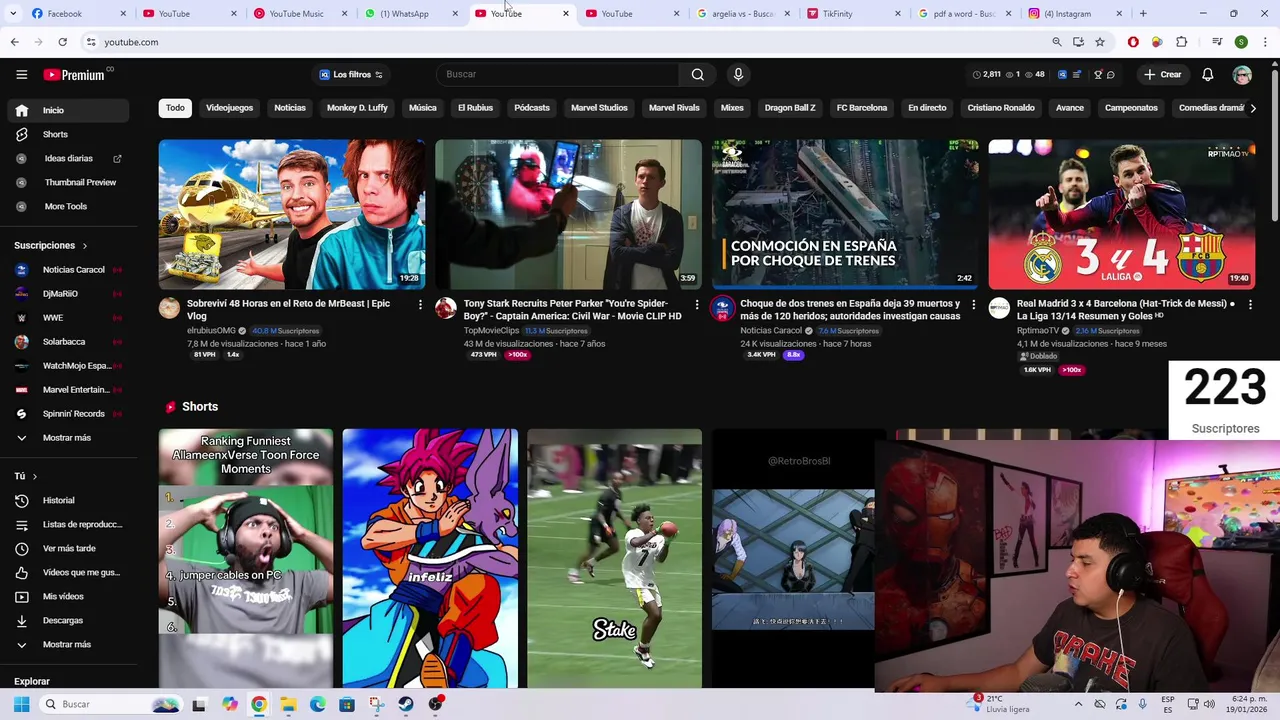Image resolution: width=1280 pixels, height=720 pixels.
Task: Select the Monkey D. Luffy chip
Action: click(357, 108)
